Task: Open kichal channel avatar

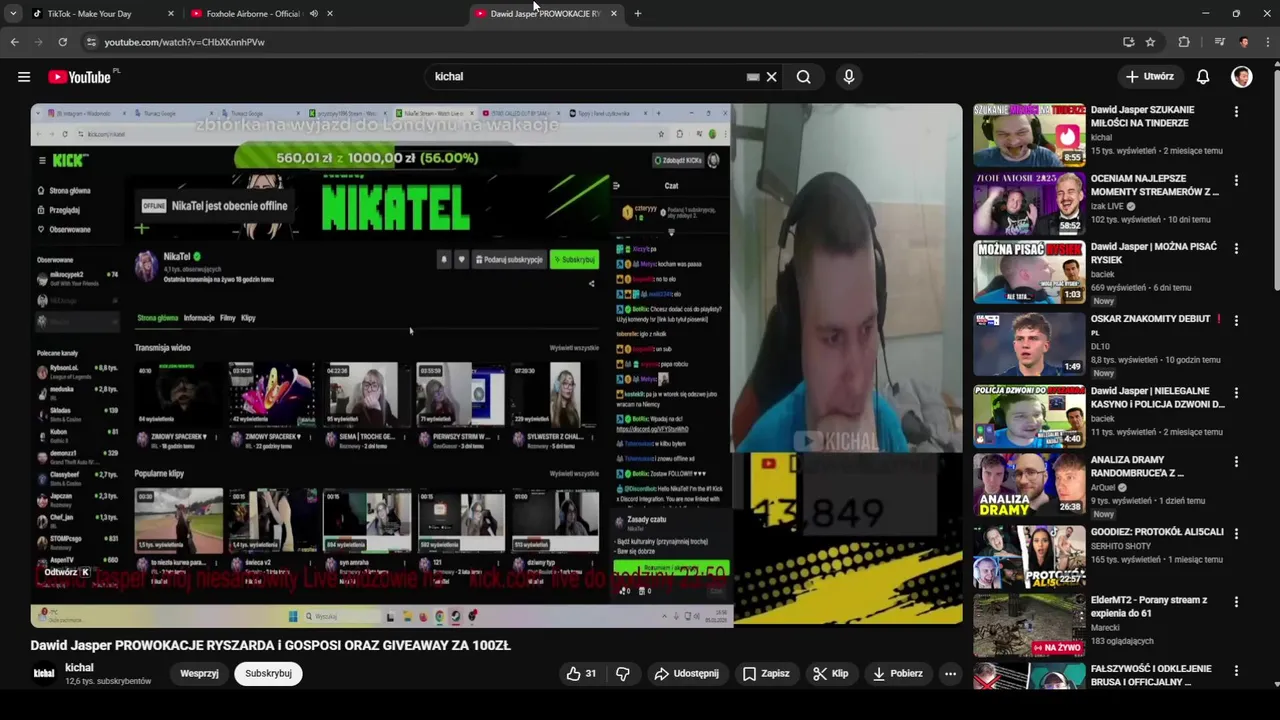Action: 44,674
